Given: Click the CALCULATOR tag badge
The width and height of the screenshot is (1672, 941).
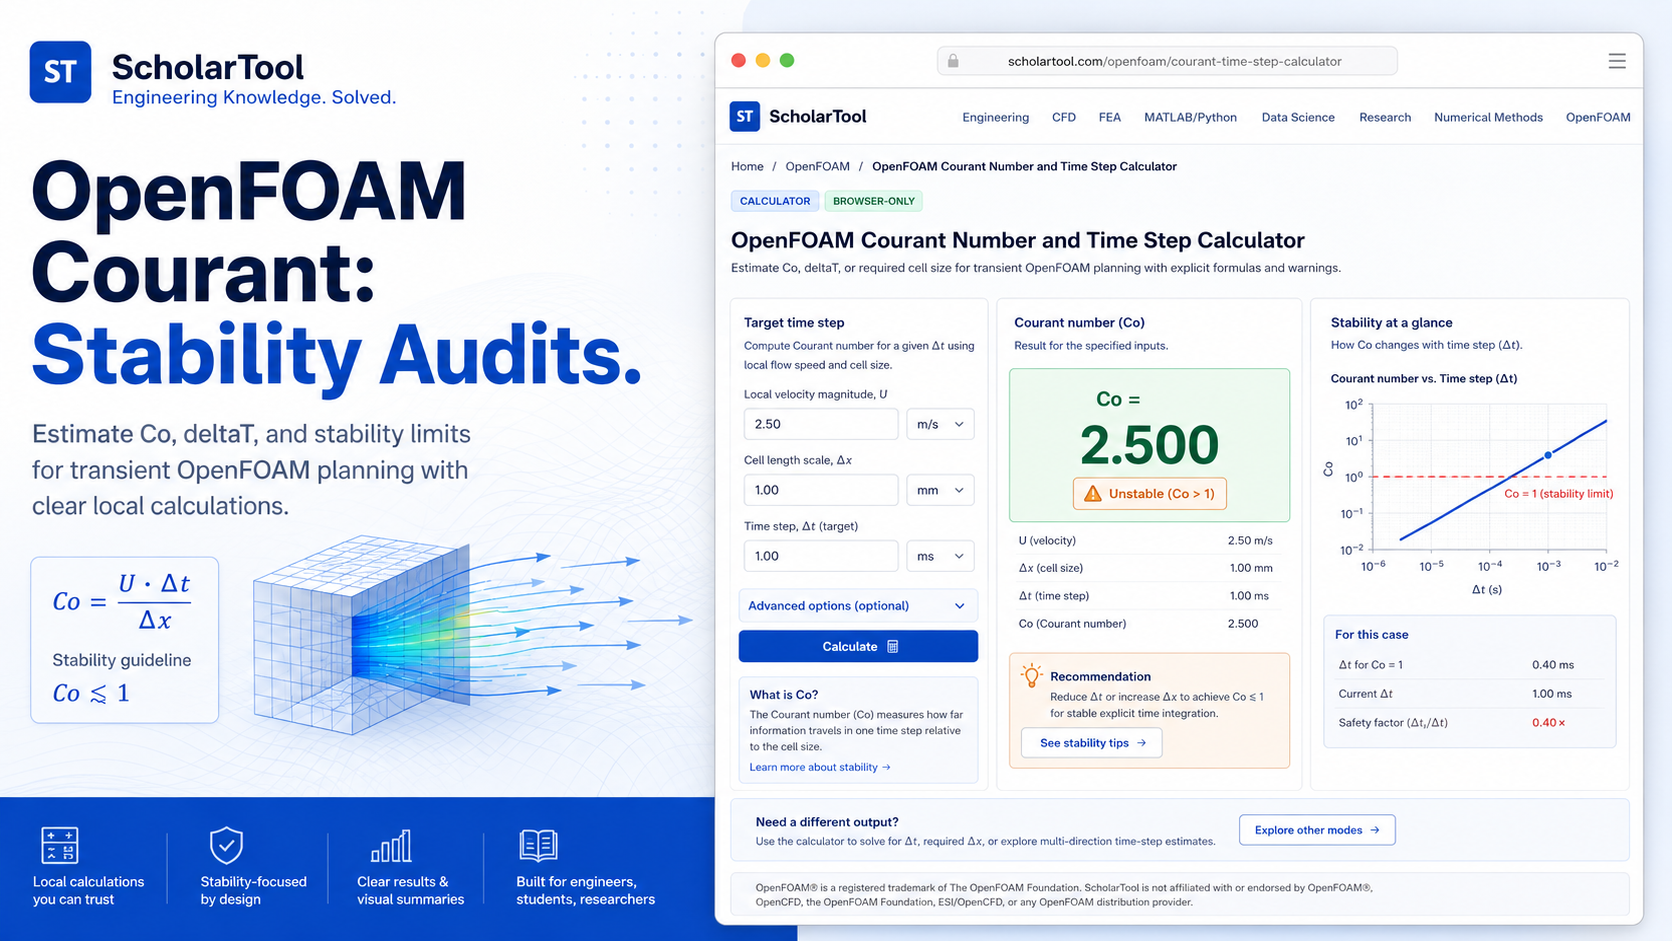Looking at the screenshot, I should pyautogui.click(x=775, y=201).
